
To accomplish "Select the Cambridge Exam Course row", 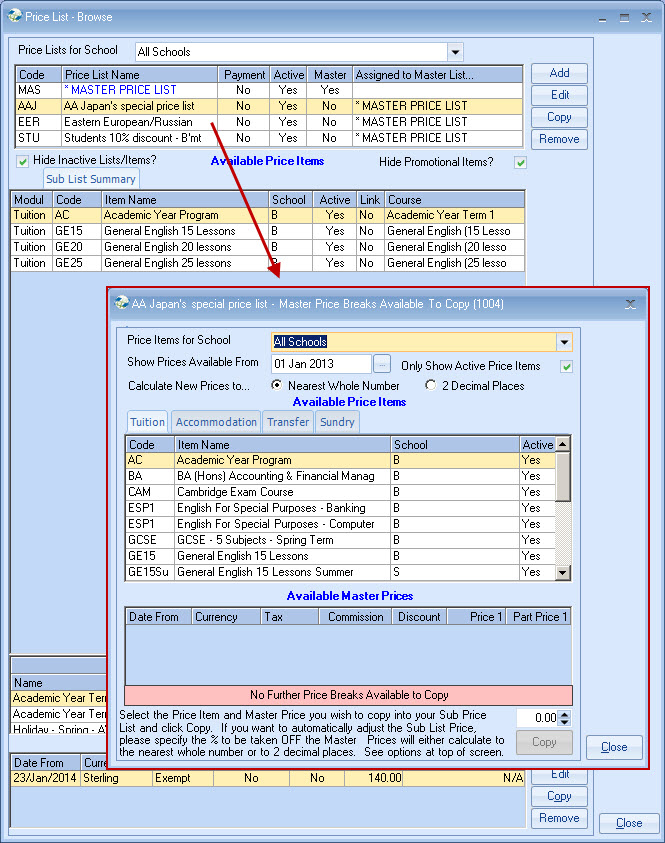I will 235,492.
